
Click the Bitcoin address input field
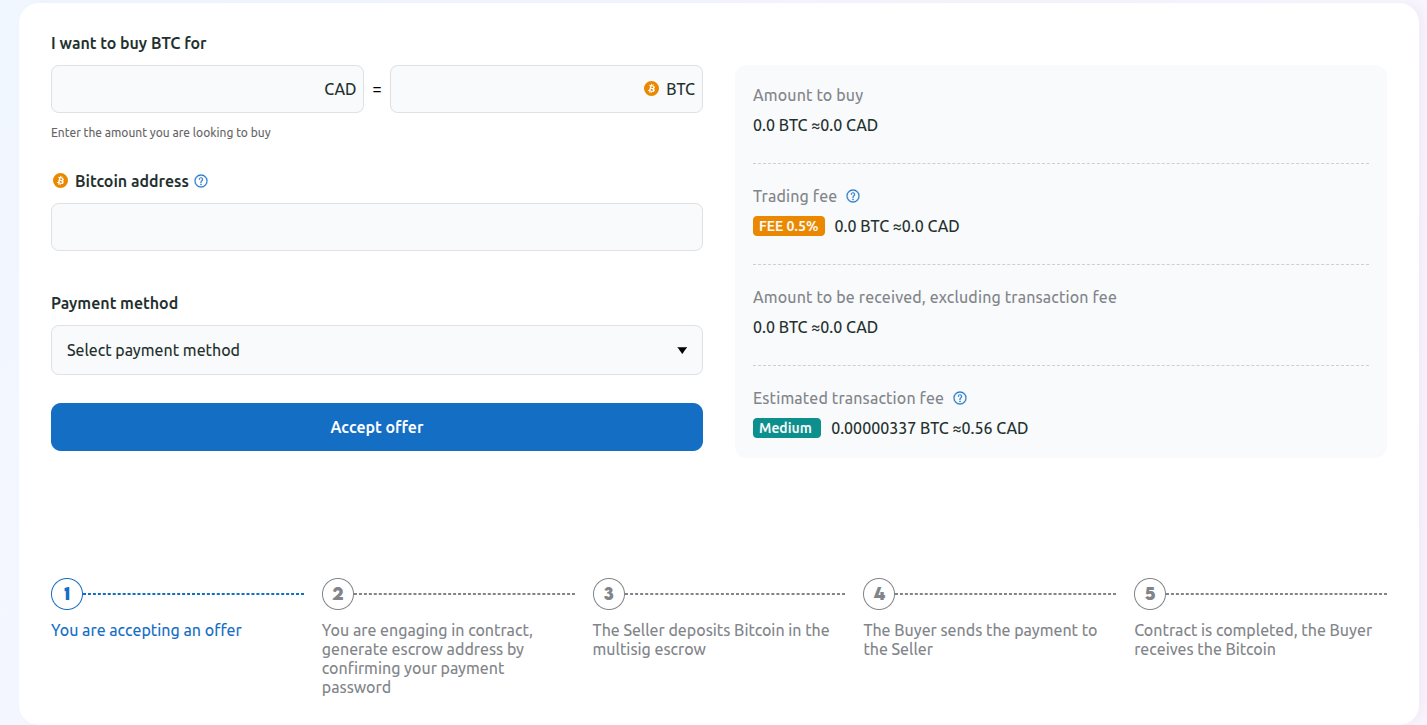(376, 227)
